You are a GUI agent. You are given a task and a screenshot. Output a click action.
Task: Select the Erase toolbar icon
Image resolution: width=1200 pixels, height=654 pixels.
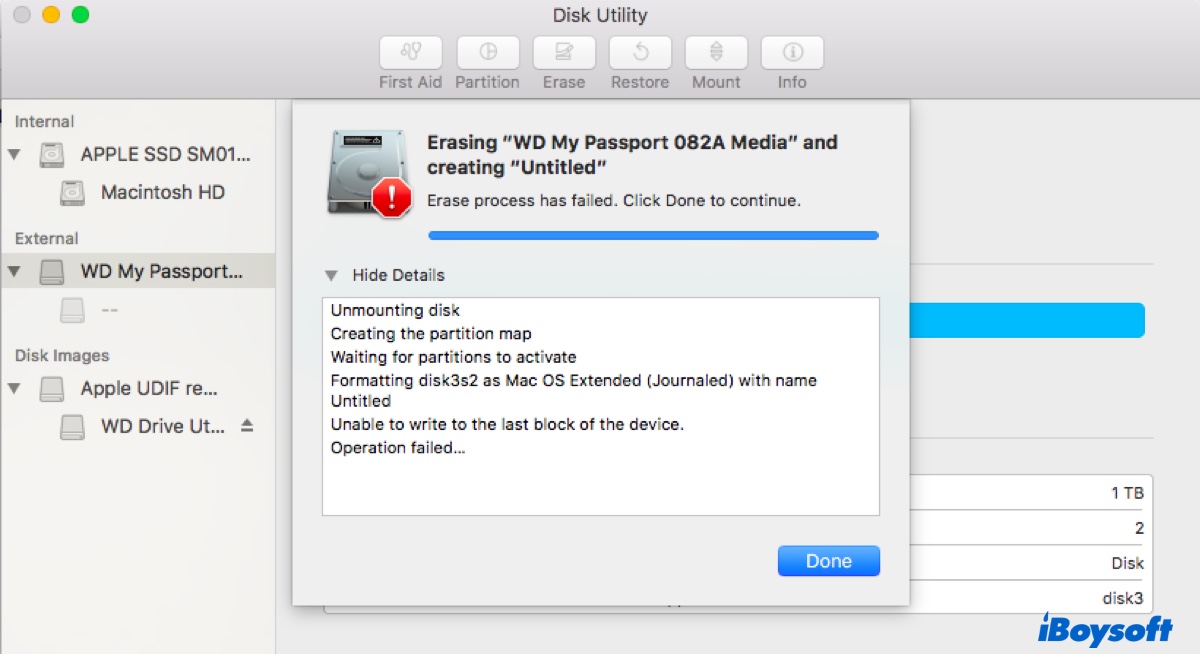click(x=564, y=52)
